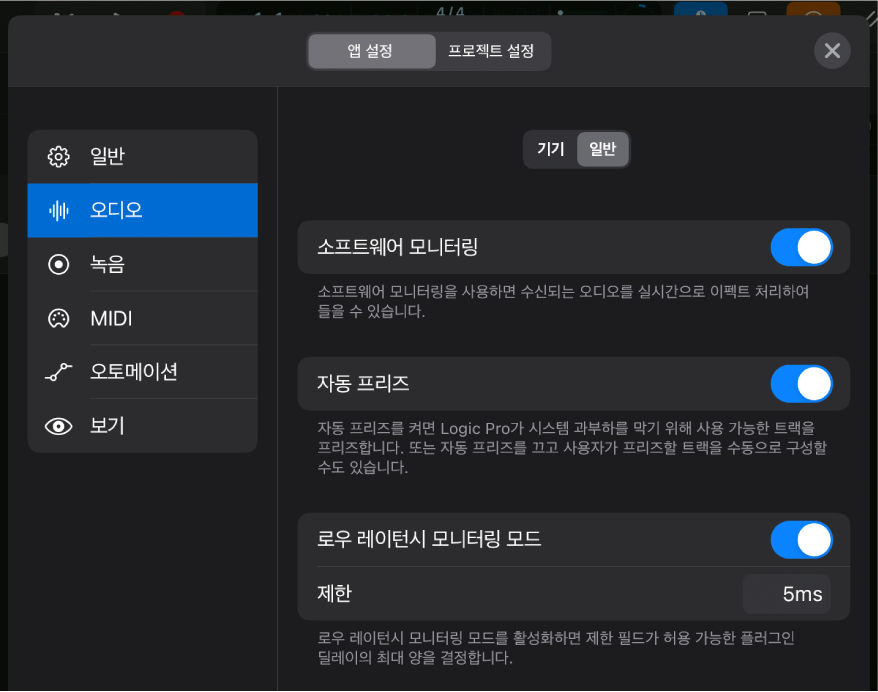Image resolution: width=878 pixels, height=692 pixels.
Task: Select the 기기 segment
Action: tap(550, 149)
